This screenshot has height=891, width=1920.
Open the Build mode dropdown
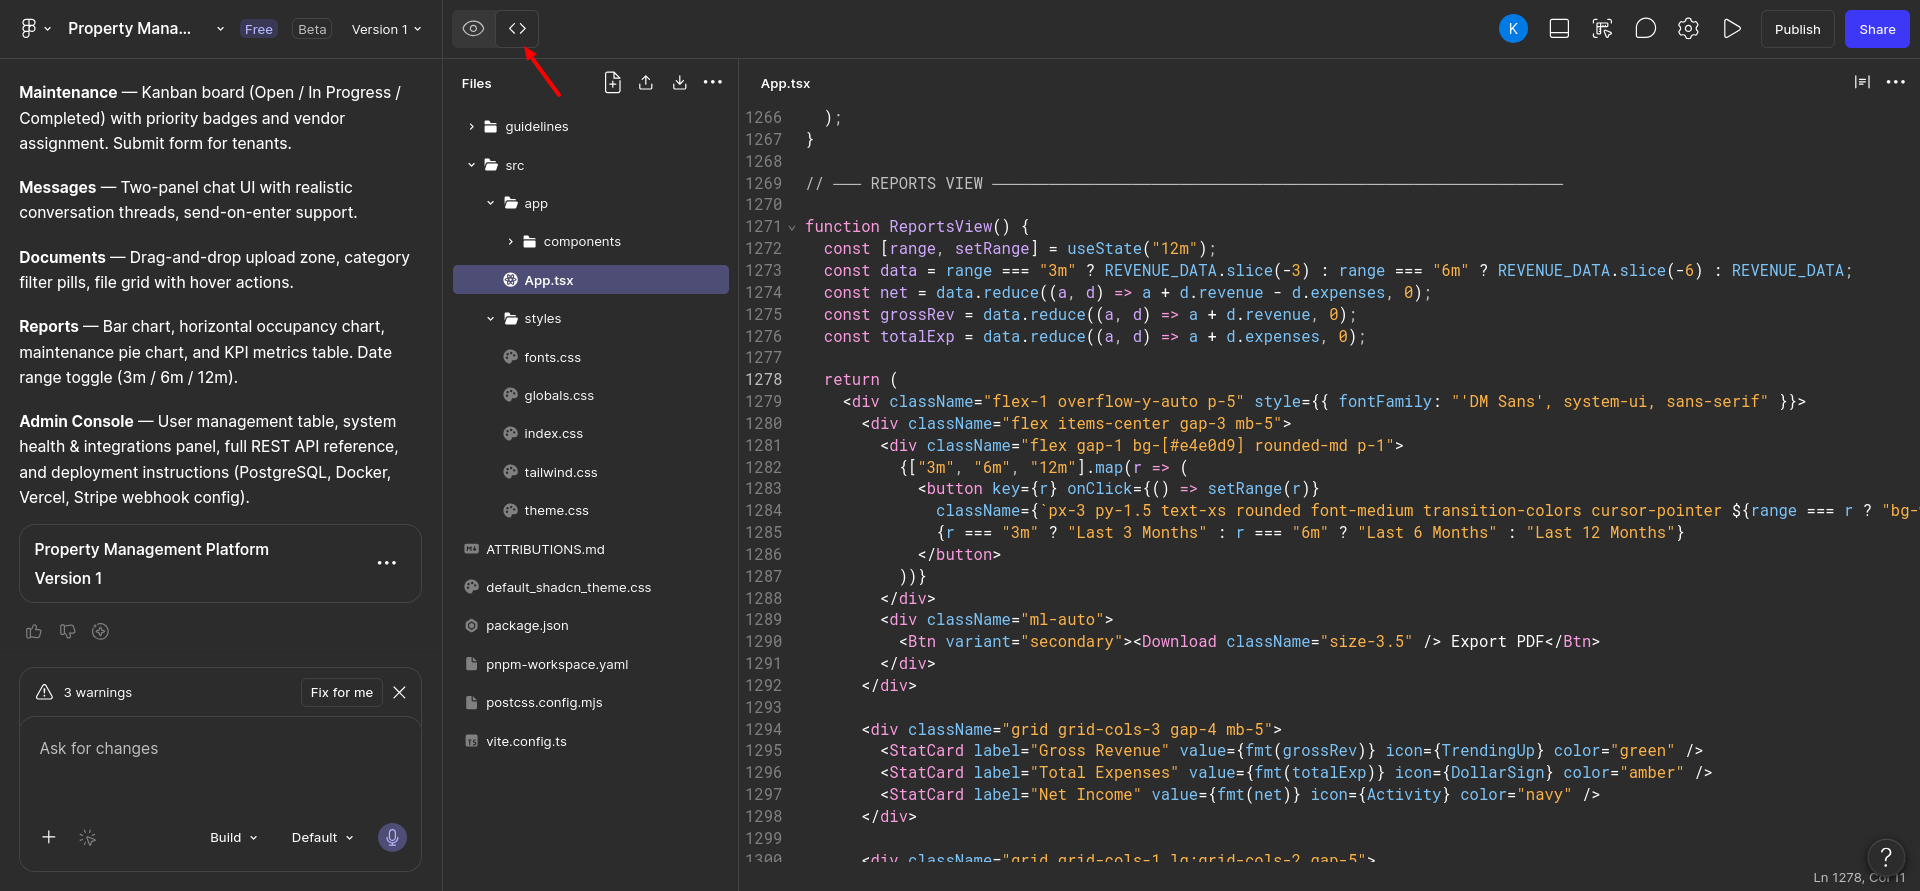pos(234,837)
